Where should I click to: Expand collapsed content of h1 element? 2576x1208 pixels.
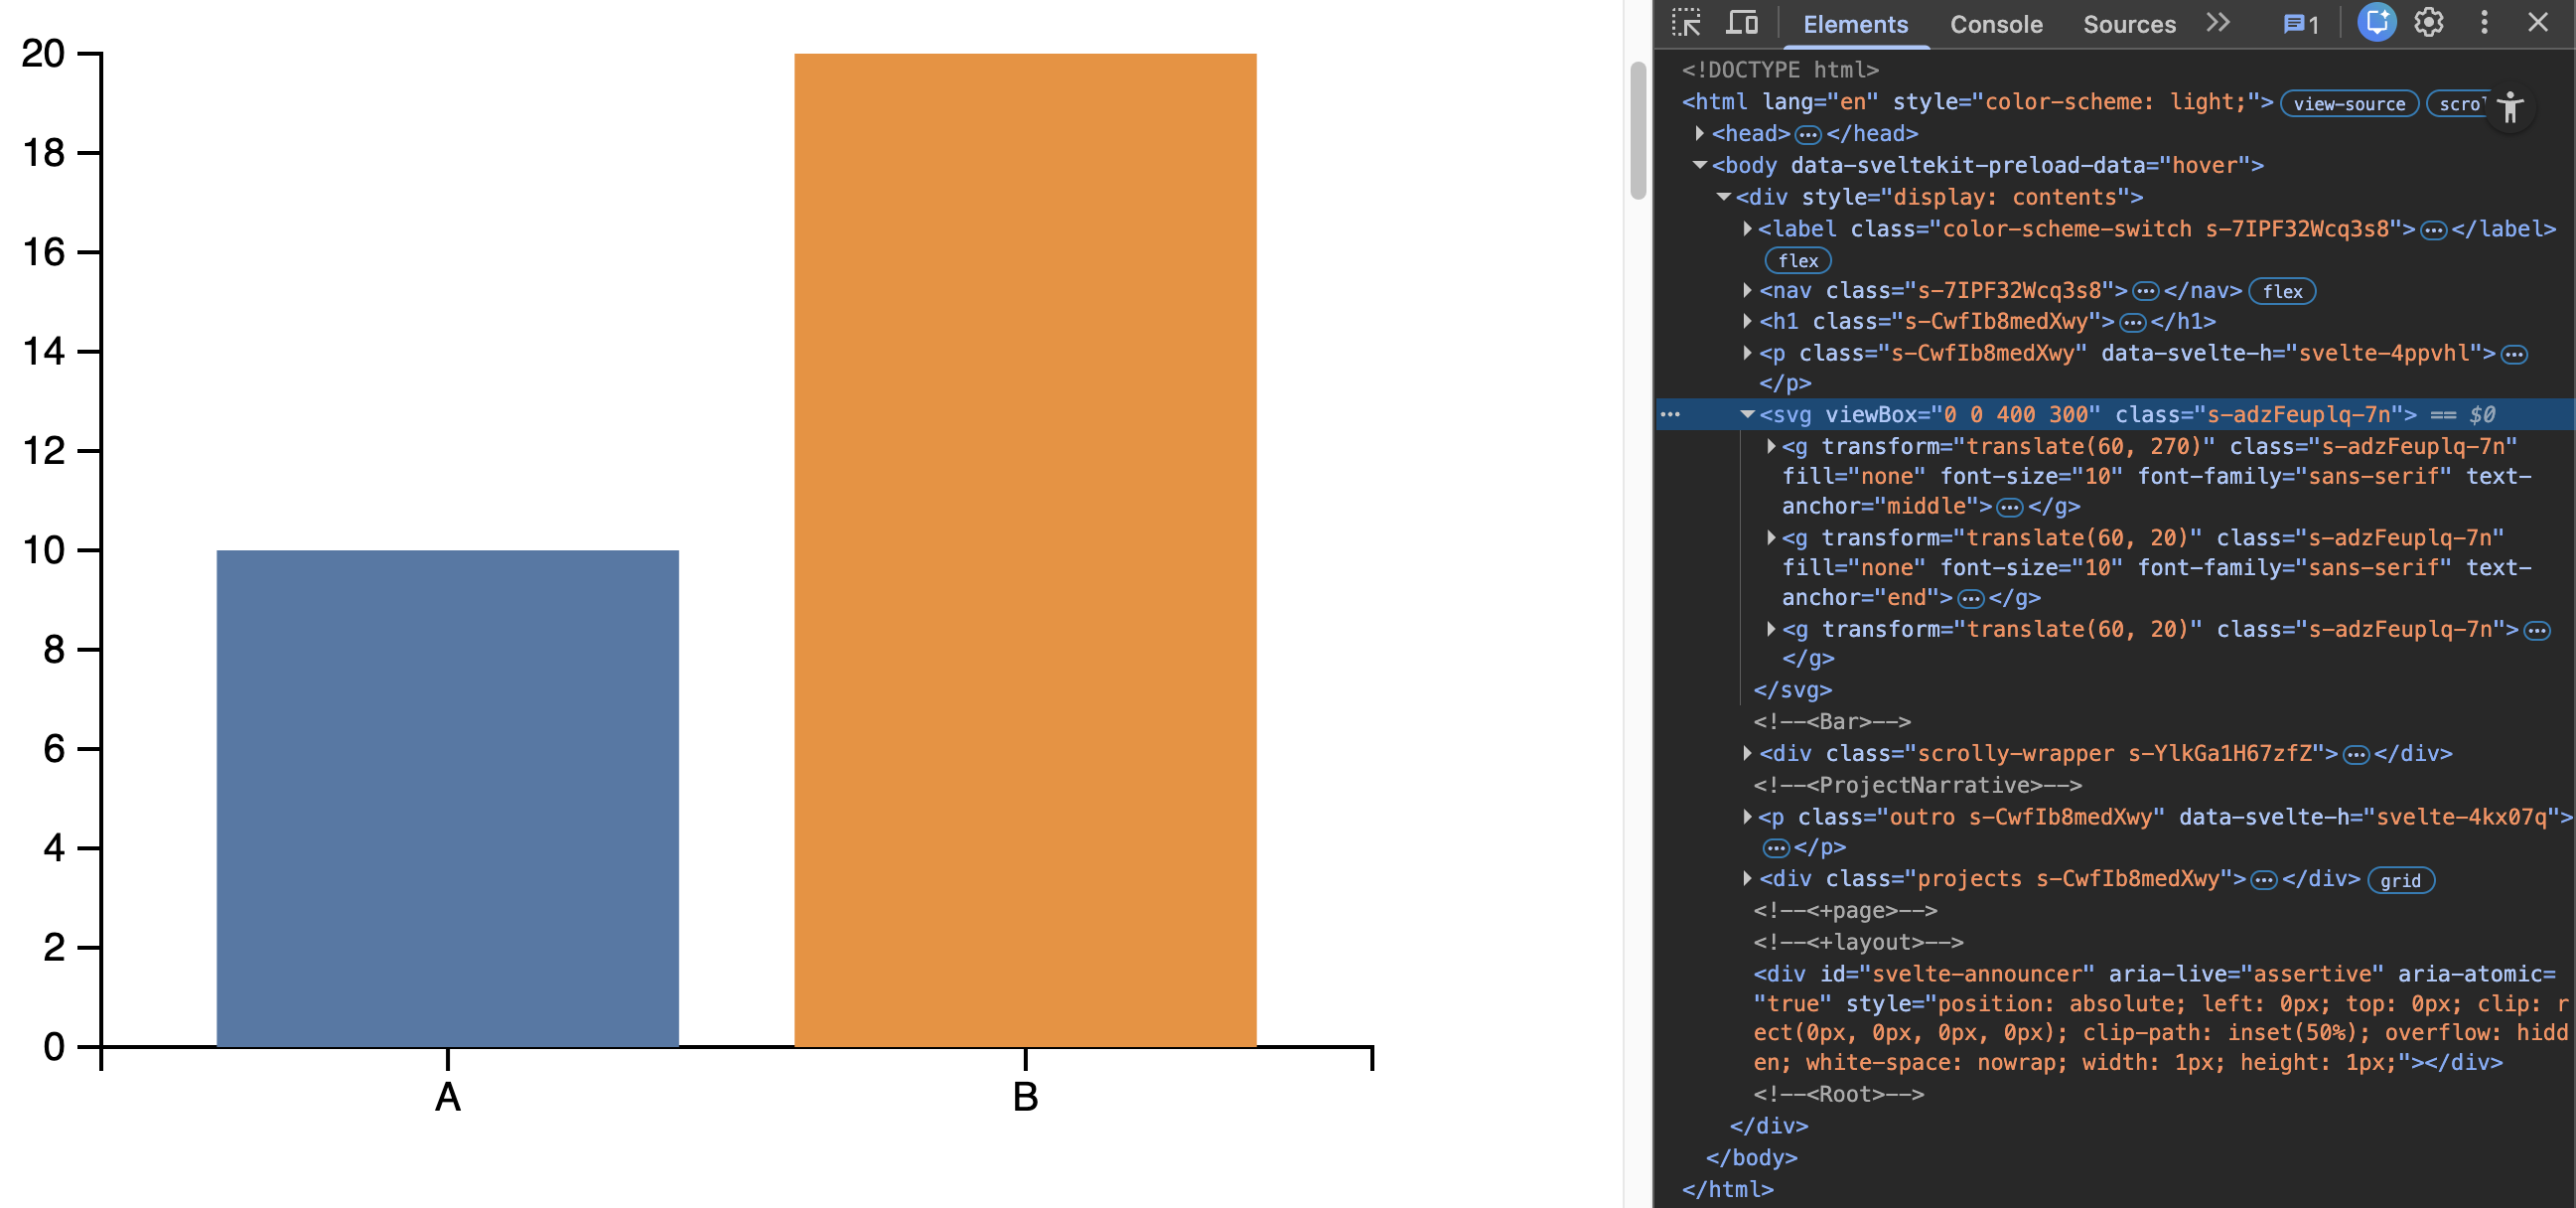tap(2133, 322)
